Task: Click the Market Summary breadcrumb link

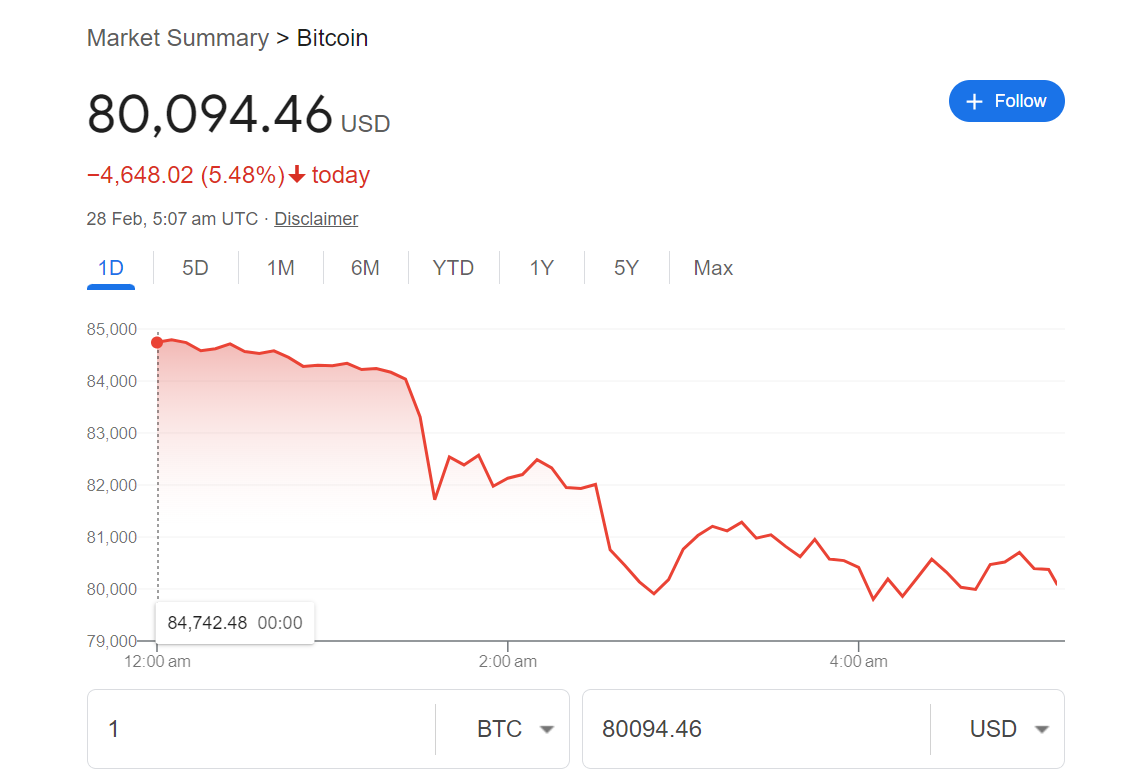Action: [178, 38]
